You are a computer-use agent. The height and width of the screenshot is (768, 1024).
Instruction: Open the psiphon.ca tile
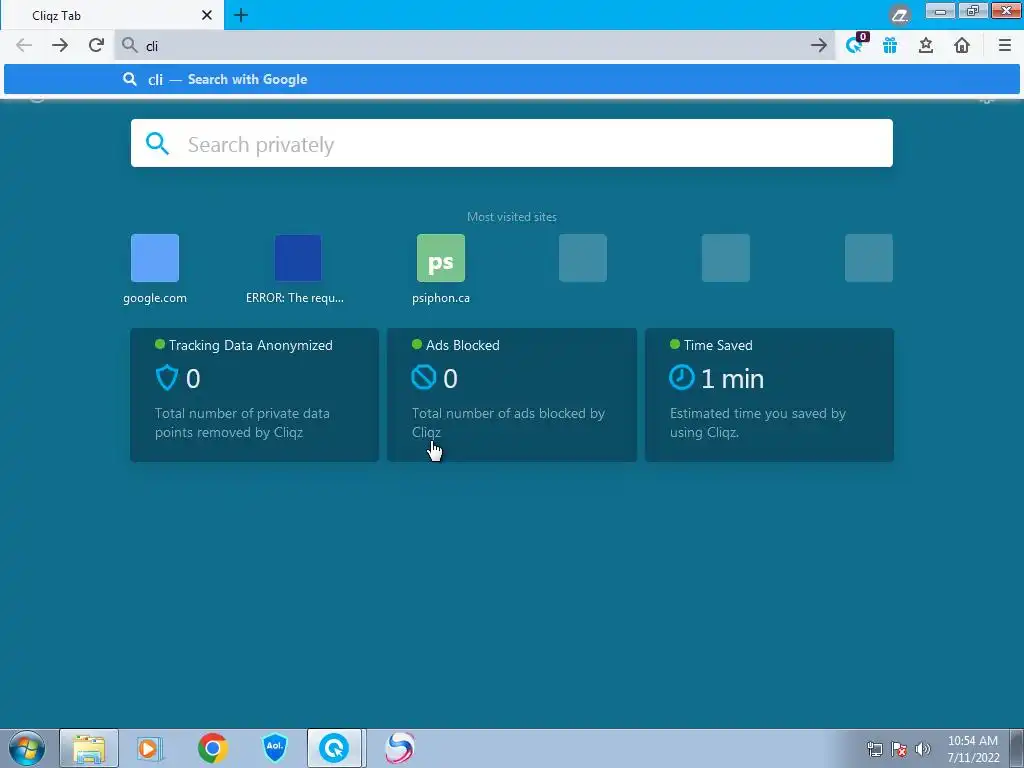pyautogui.click(x=441, y=258)
